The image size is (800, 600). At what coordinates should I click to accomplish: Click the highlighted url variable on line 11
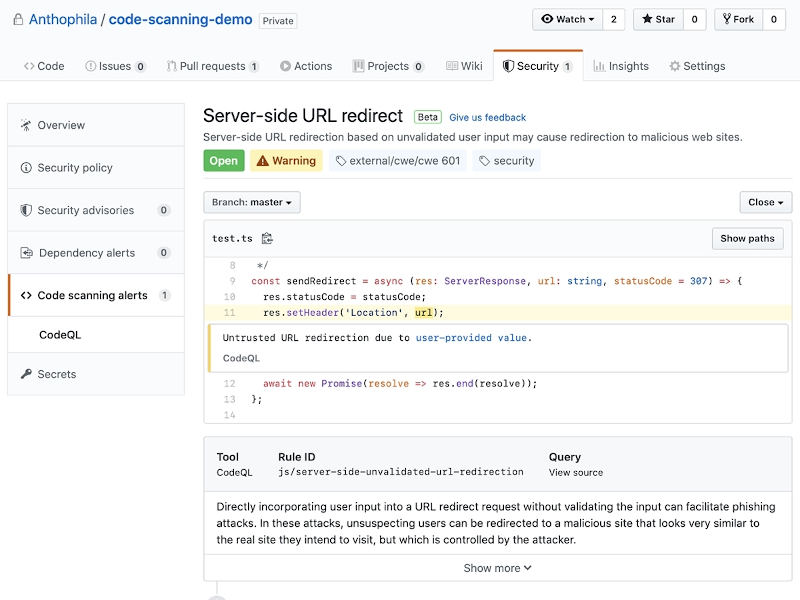tap(423, 313)
